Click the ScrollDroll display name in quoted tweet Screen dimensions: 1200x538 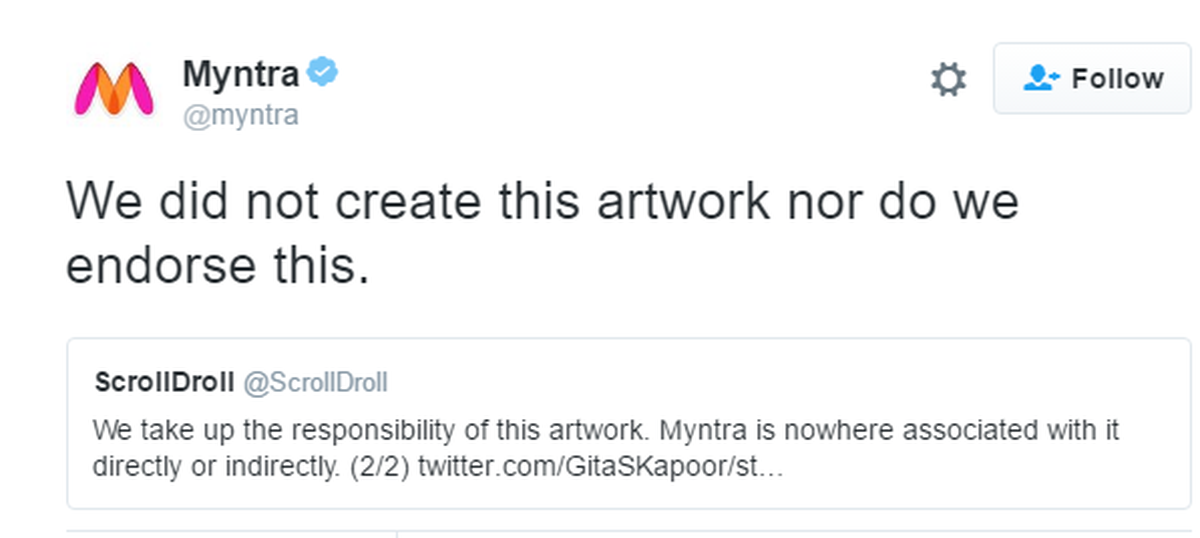[x=164, y=382]
